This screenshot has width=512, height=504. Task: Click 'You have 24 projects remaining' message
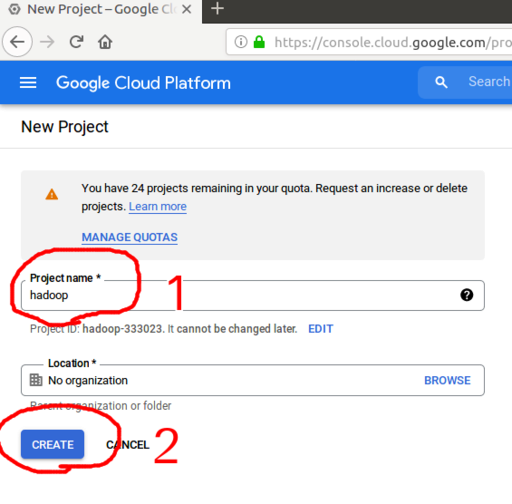point(274,197)
